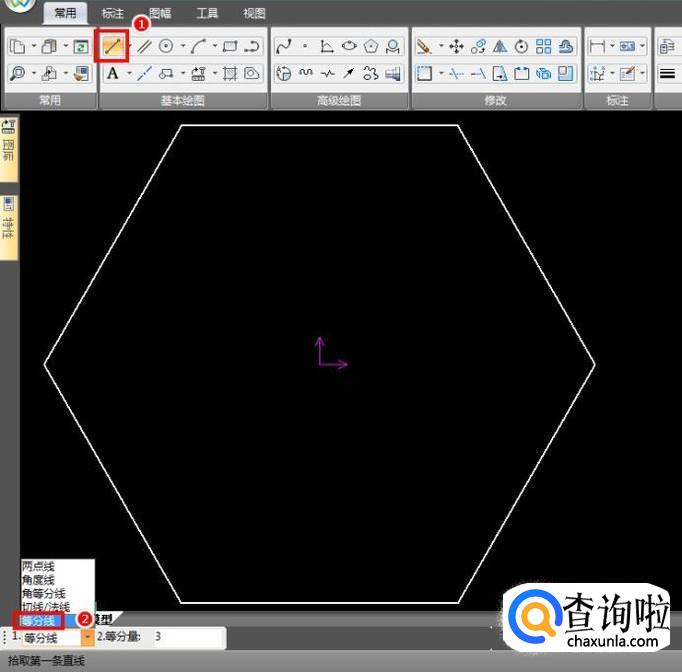Open the 等分线 line type dropdown arrow
The image size is (682, 672).
88,637
